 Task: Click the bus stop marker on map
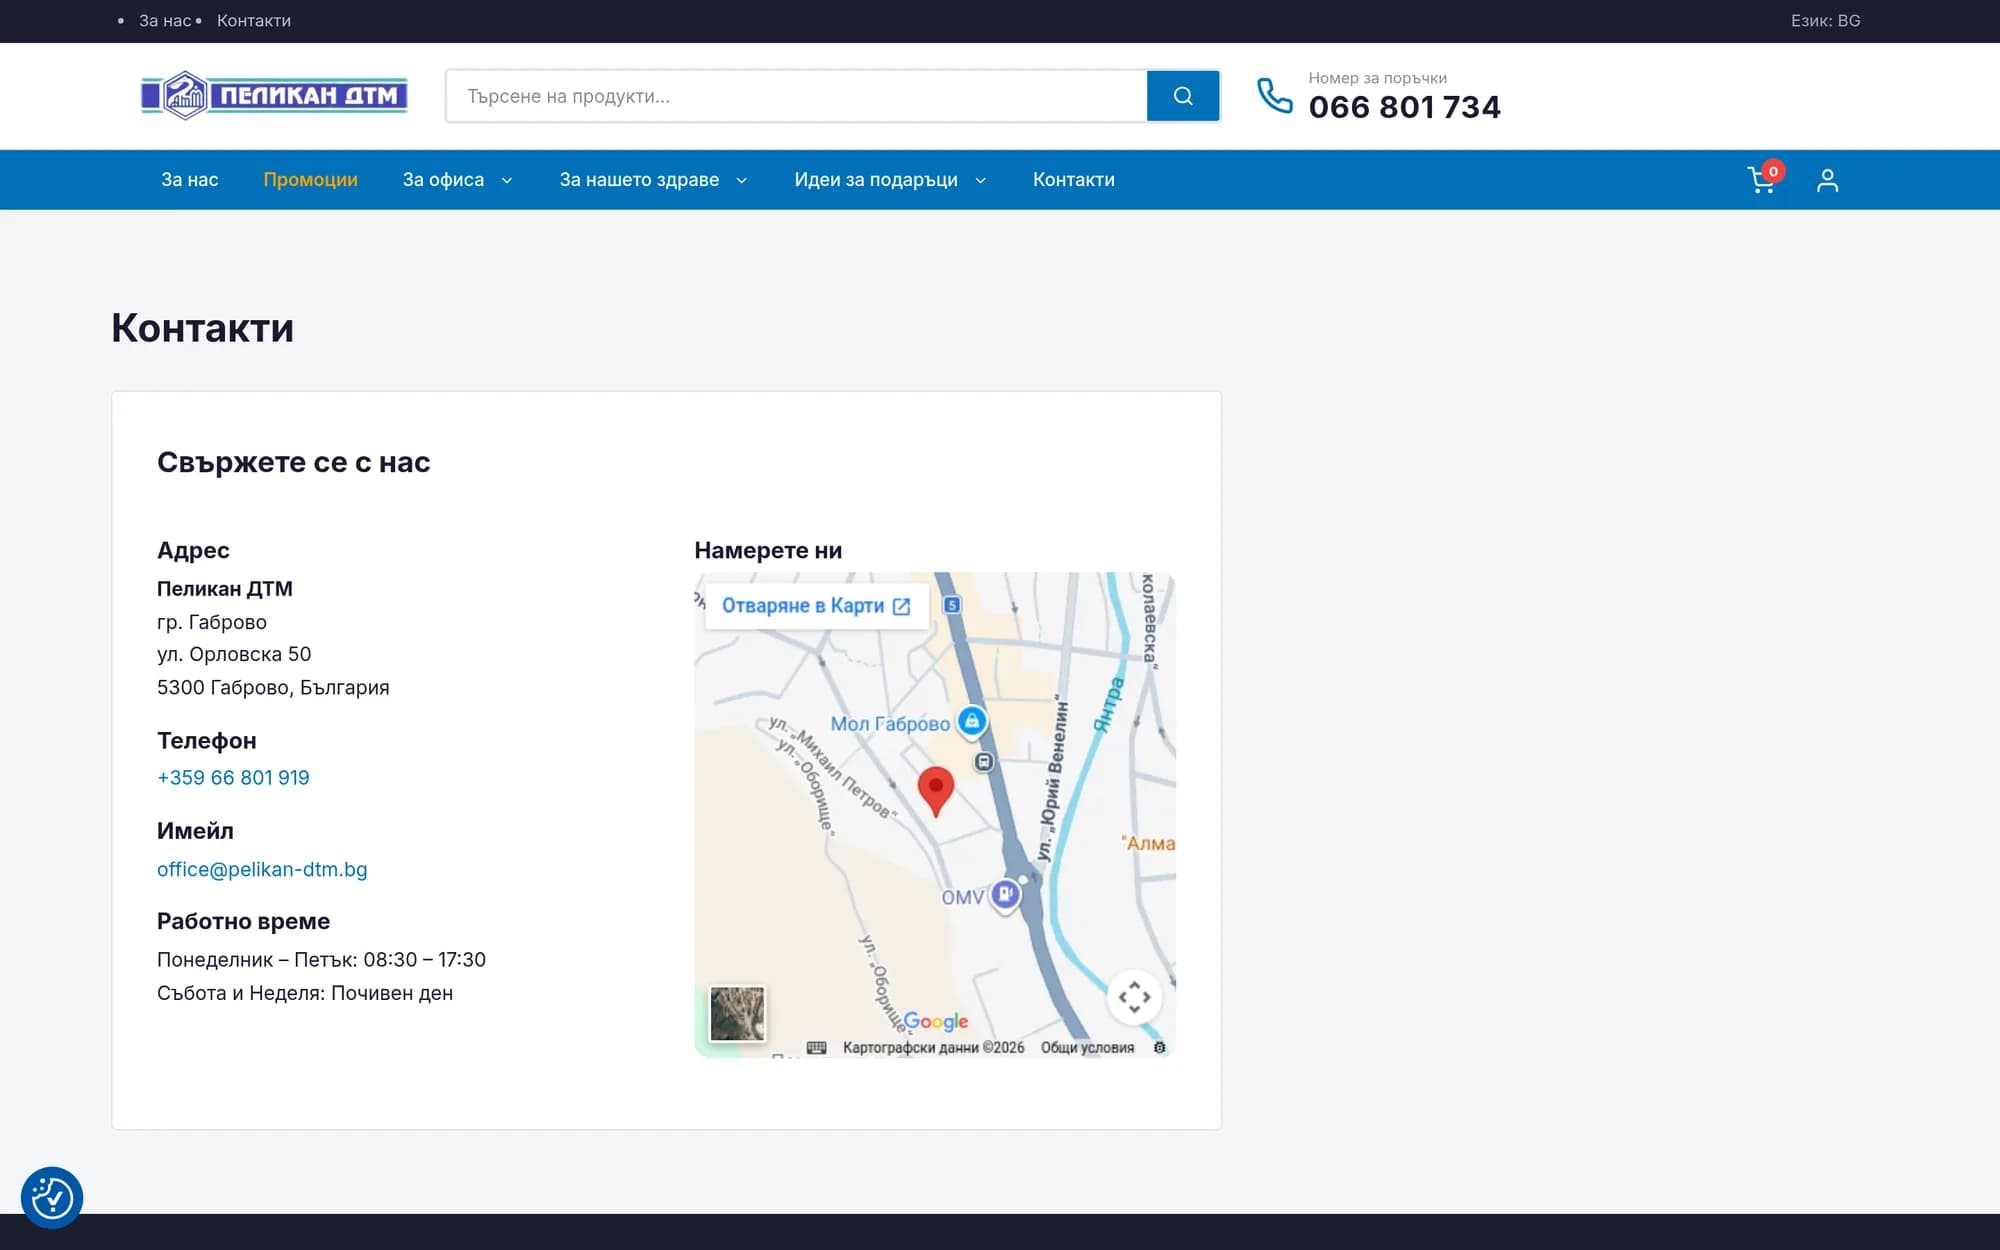pyautogui.click(x=984, y=762)
